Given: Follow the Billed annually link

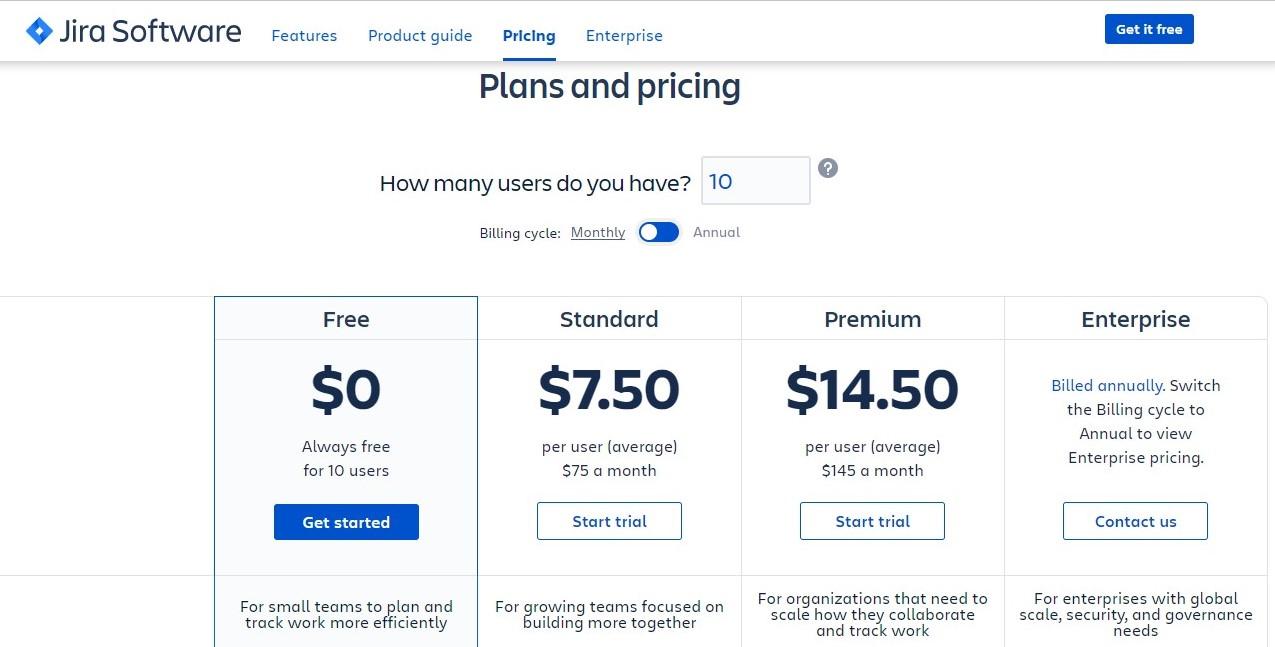Looking at the screenshot, I should [1106, 385].
